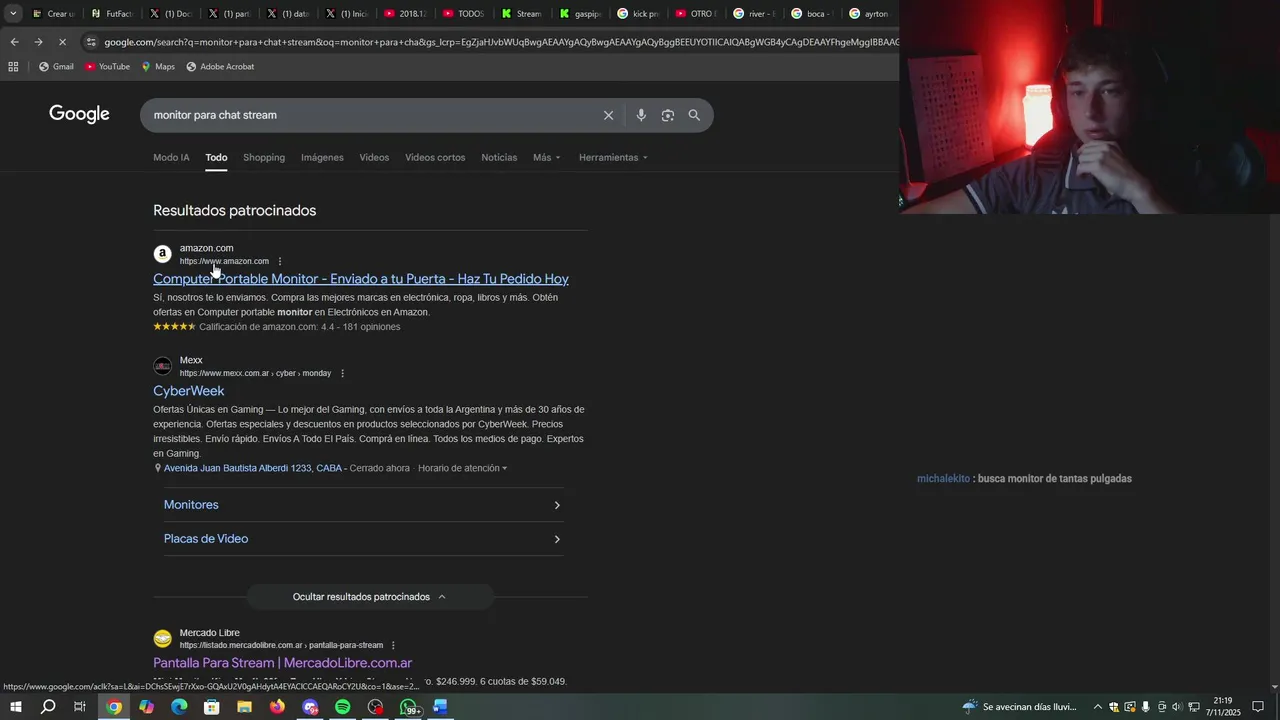Image resolution: width=1280 pixels, height=720 pixels.
Task: Go to Google home via the logo
Action: (x=79, y=114)
